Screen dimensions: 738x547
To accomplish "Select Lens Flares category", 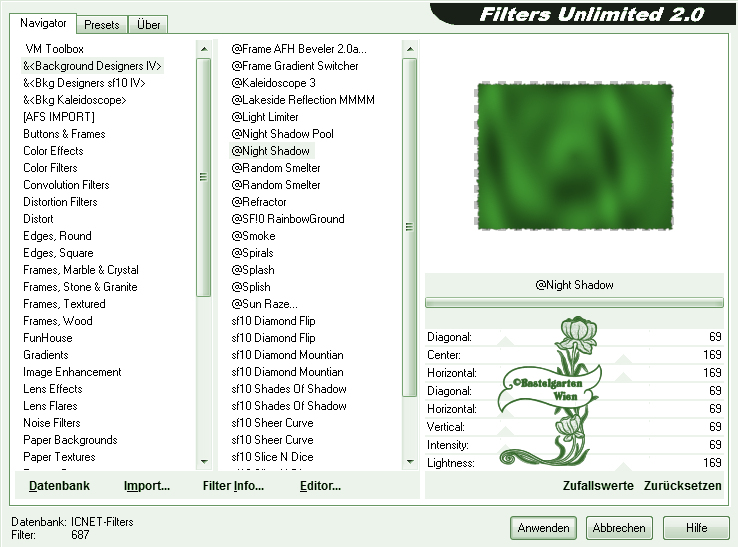I will tap(50, 406).
